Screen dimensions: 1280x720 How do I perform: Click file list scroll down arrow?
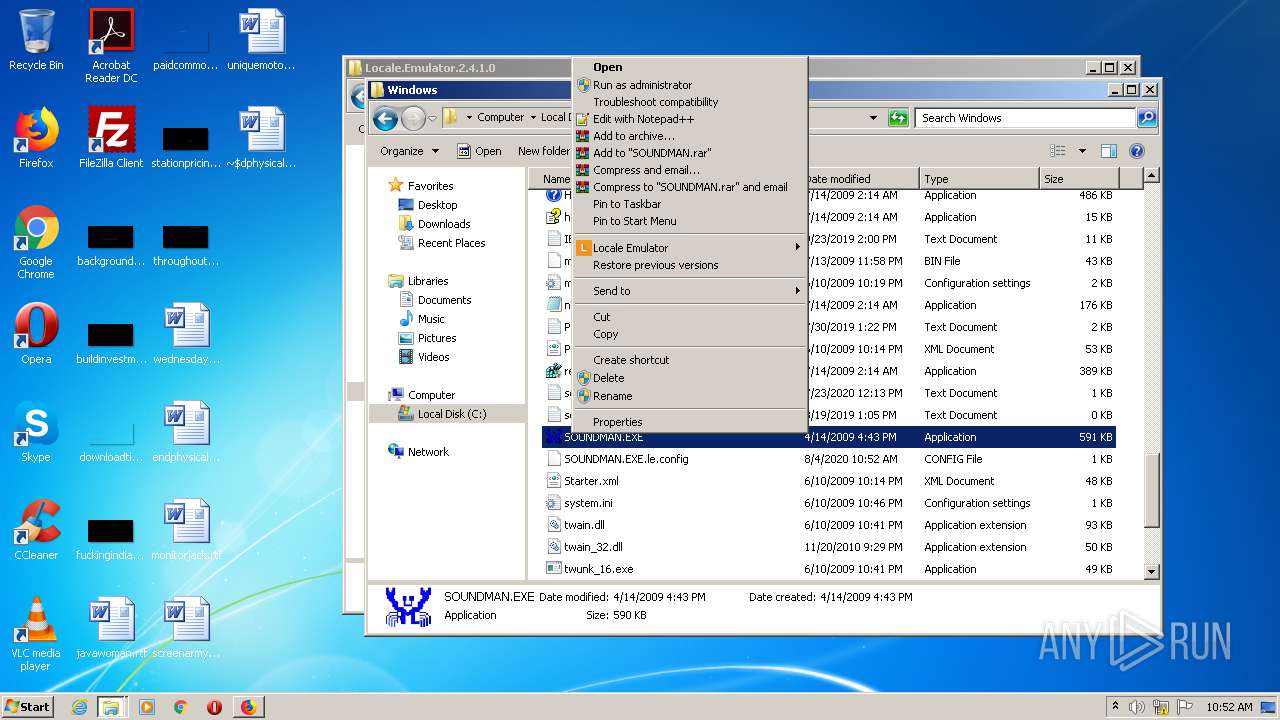[1152, 571]
